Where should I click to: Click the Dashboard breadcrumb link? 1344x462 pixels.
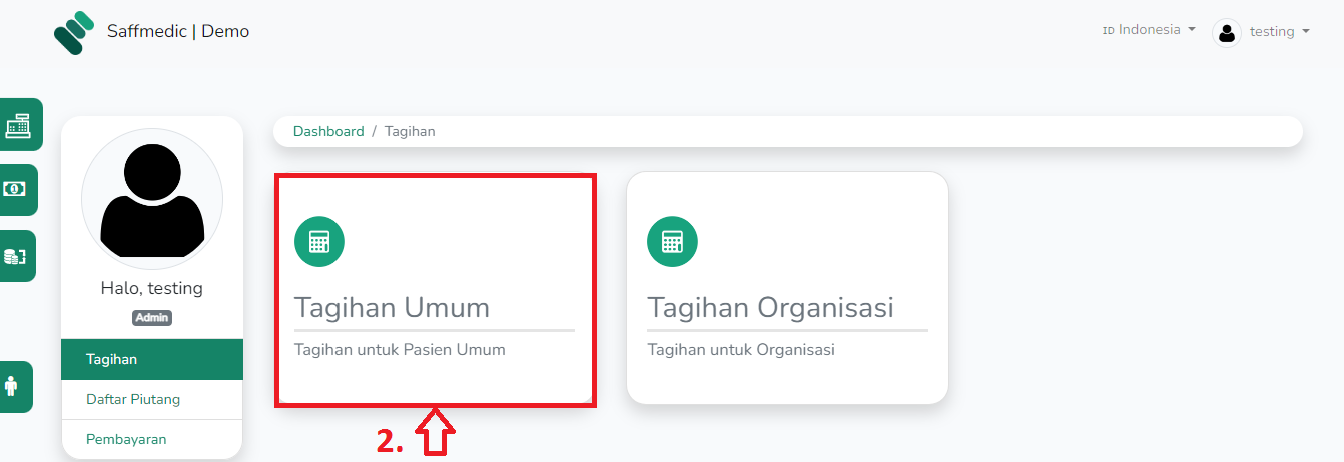pyautogui.click(x=328, y=131)
